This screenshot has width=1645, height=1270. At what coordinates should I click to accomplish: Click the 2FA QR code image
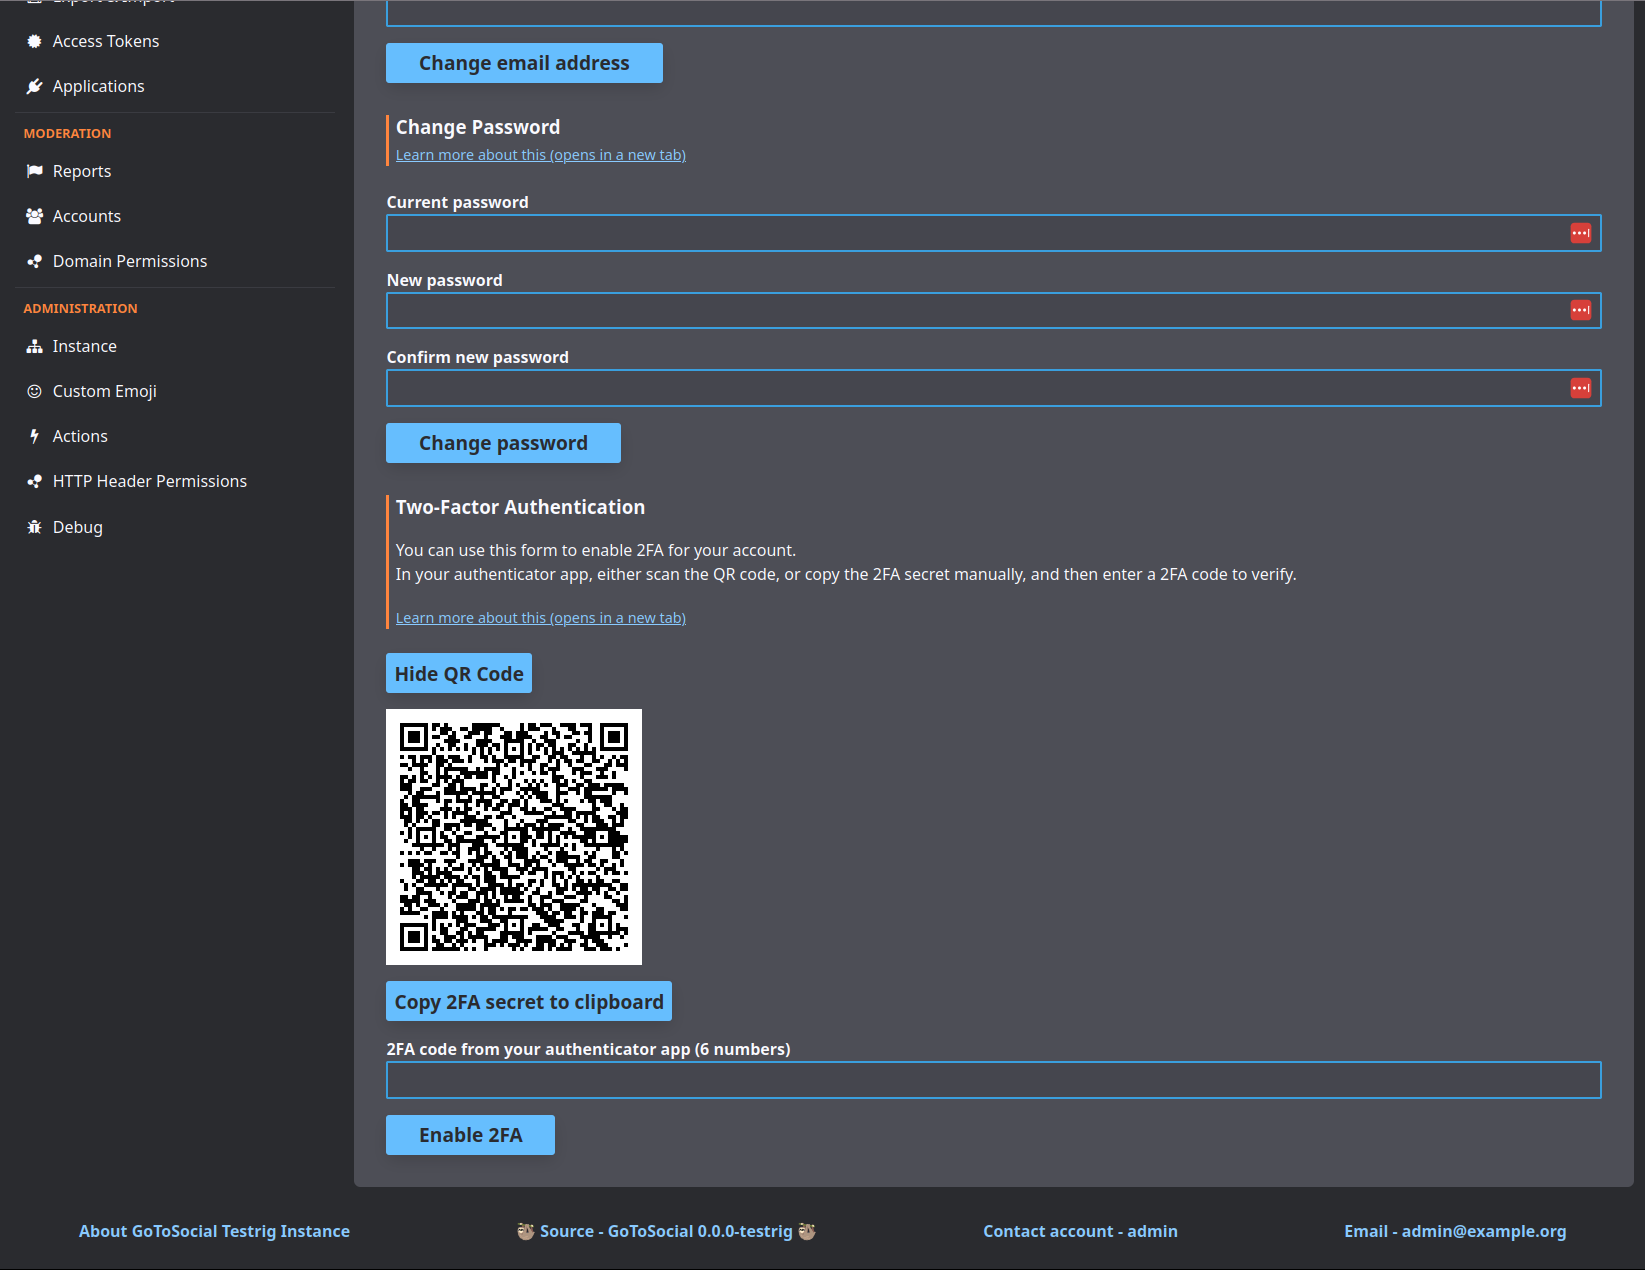[514, 837]
